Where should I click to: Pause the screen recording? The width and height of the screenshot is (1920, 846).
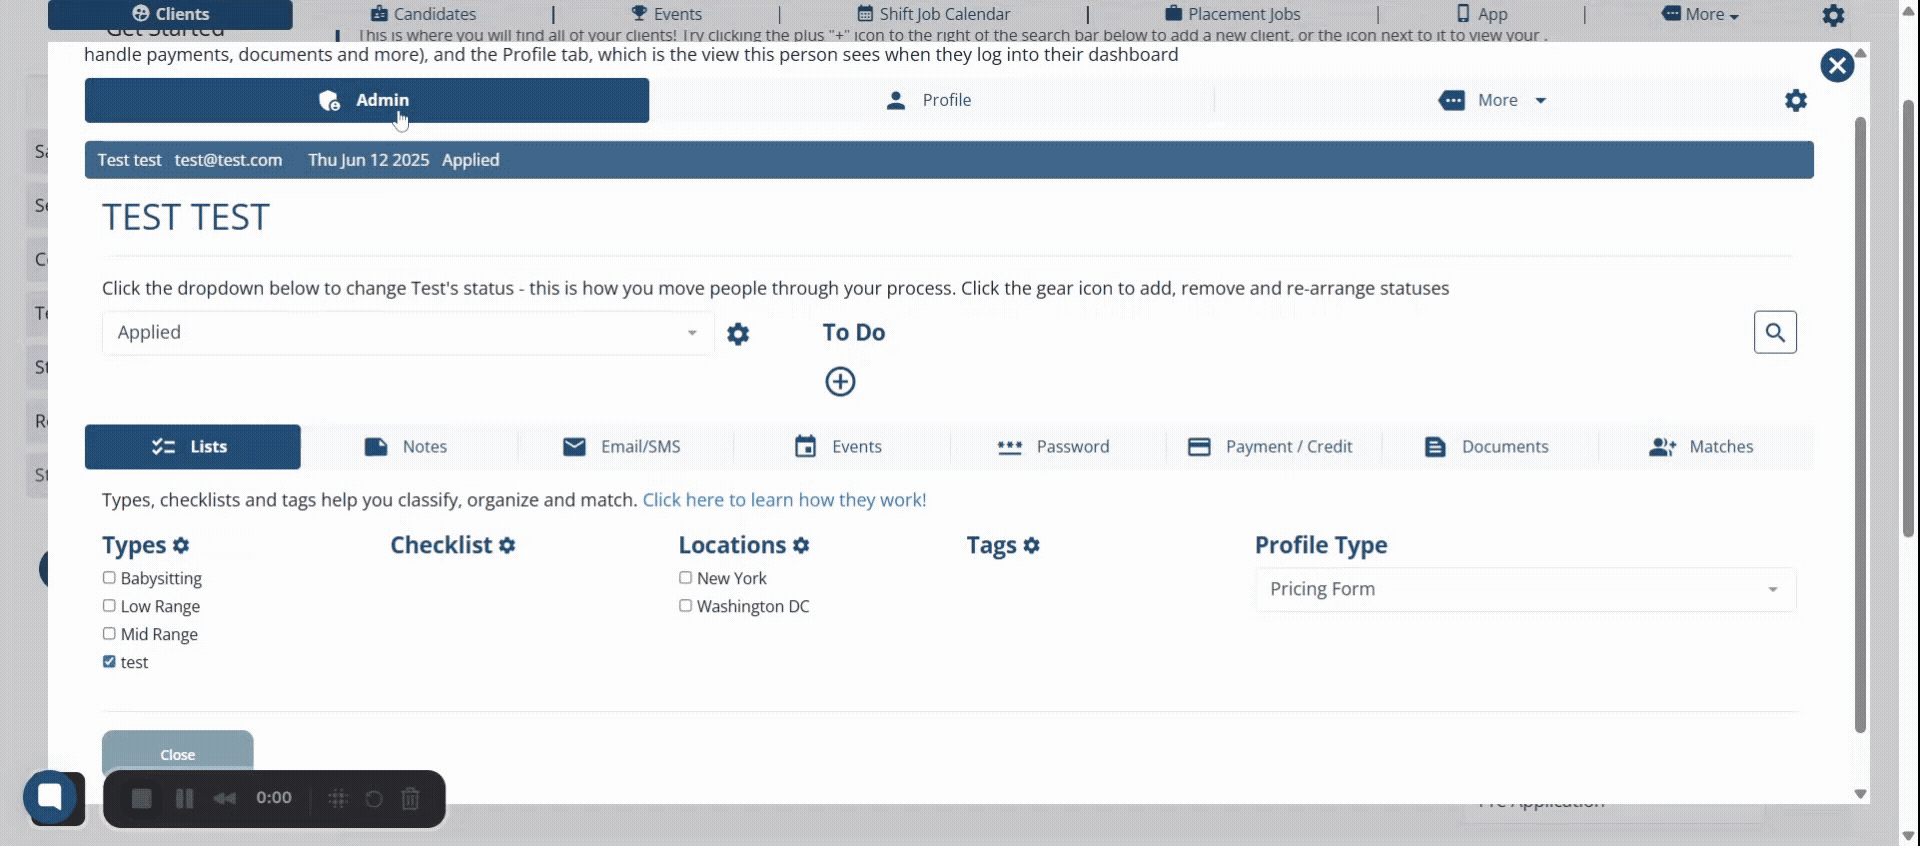[x=184, y=799]
